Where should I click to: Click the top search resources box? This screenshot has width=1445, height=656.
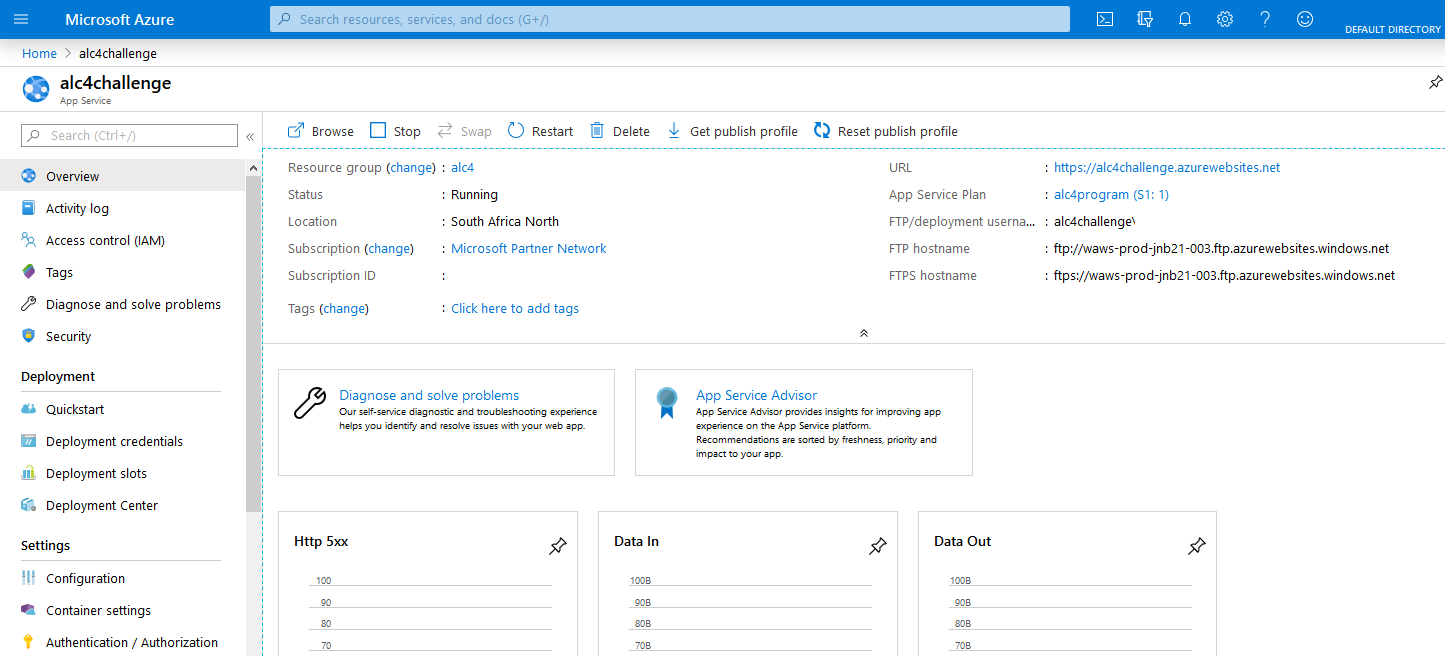(x=670, y=19)
